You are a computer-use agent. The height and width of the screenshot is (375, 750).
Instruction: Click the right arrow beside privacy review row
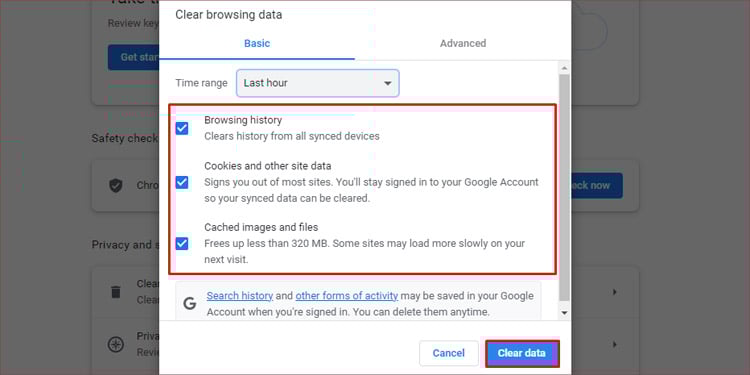pos(615,344)
